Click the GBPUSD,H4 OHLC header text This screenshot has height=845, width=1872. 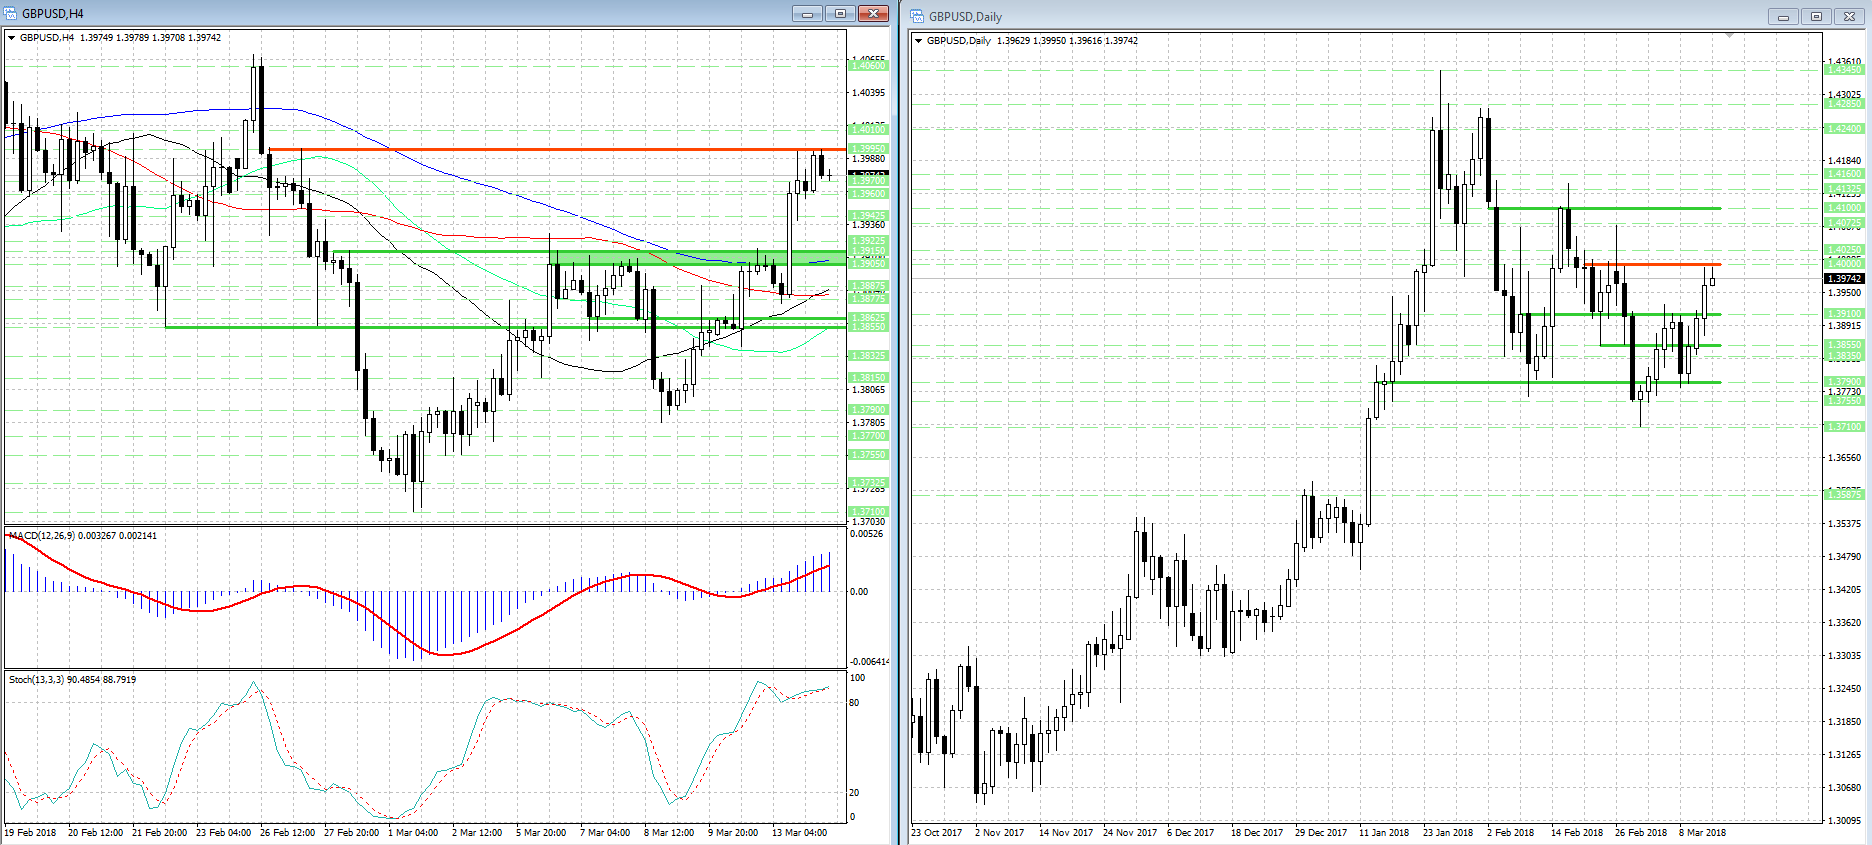coord(121,38)
